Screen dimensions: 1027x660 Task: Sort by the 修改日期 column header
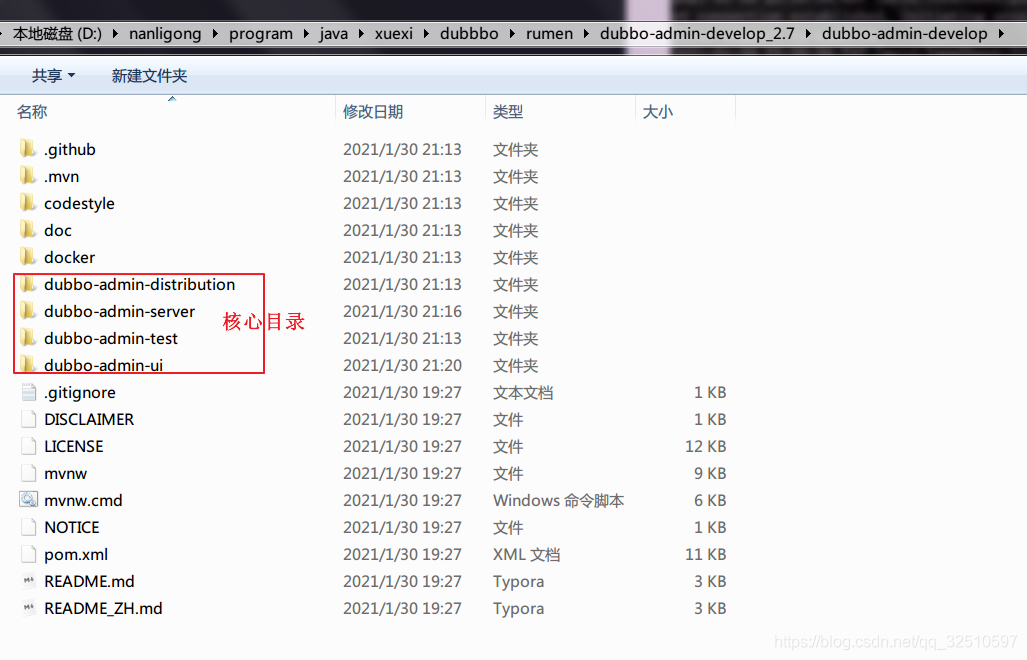pyautogui.click(x=373, y=112)
